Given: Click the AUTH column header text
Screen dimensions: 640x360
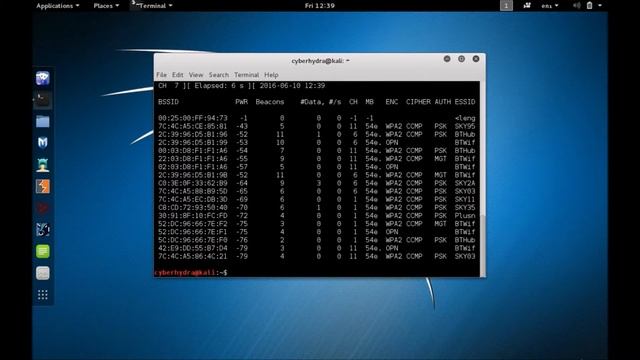Looking at the screenshot, I should tap(443, 102).
